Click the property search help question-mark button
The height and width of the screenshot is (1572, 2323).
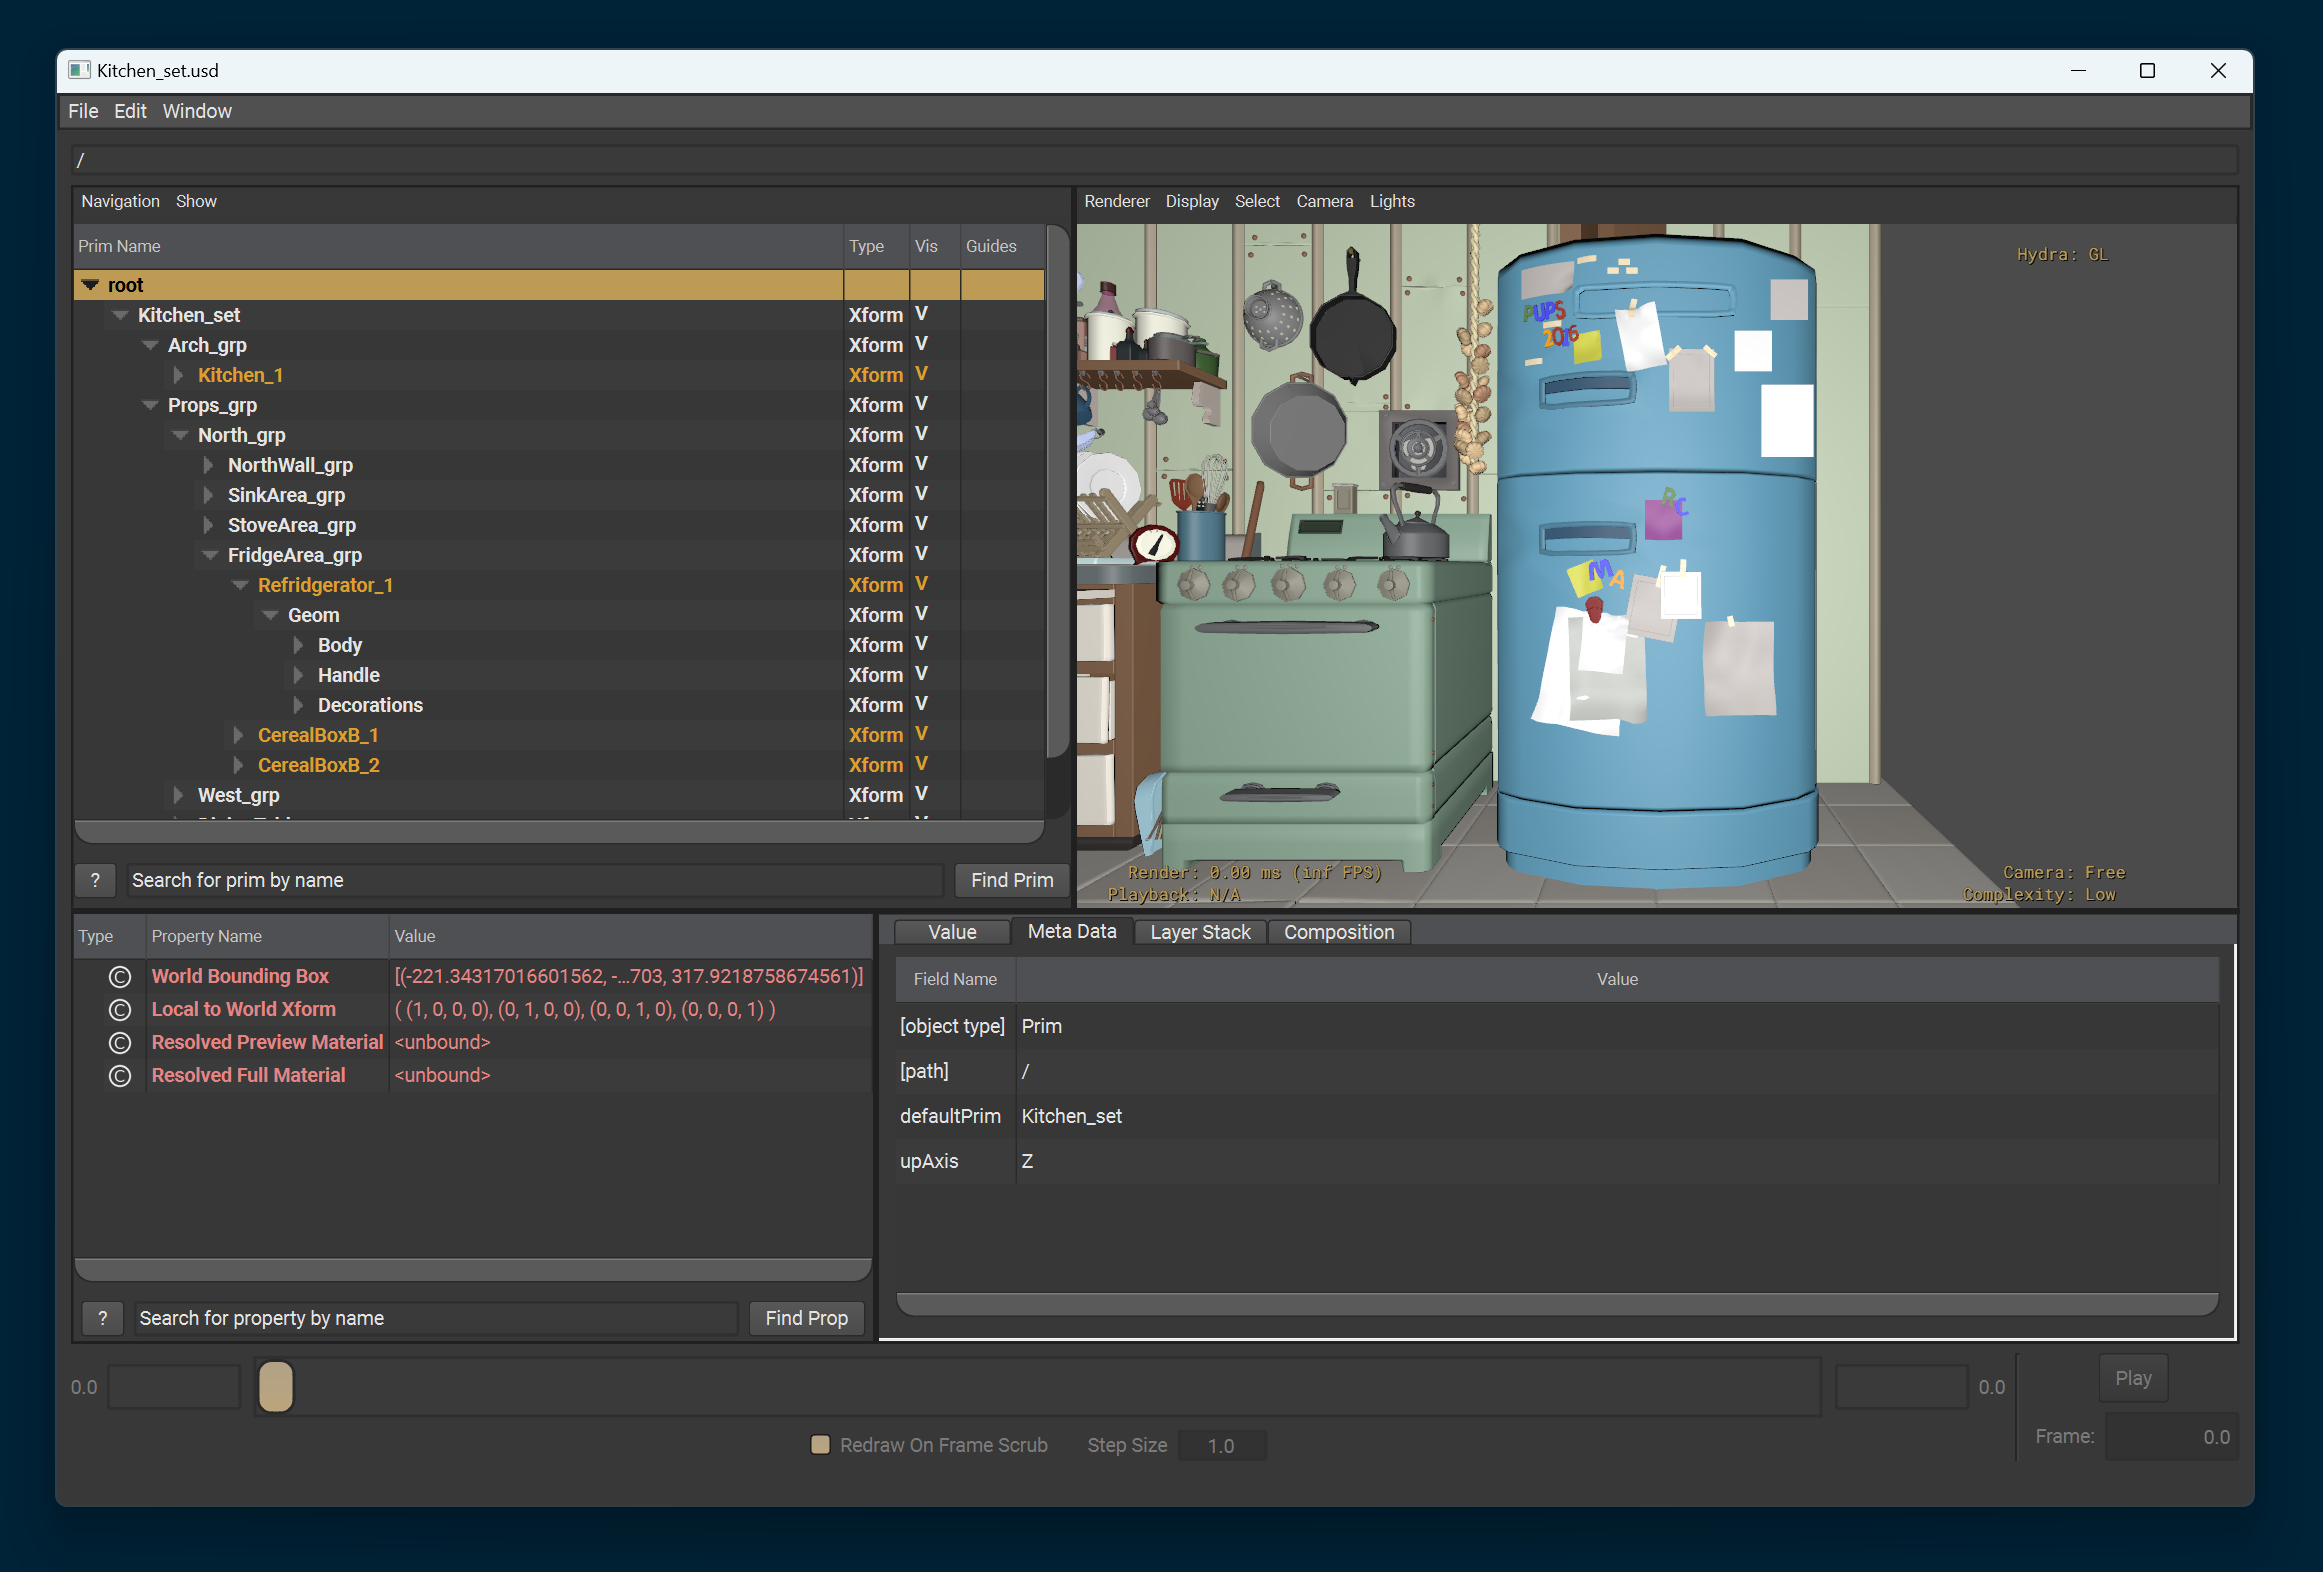pyautogui.click(x=103, y=1318)
